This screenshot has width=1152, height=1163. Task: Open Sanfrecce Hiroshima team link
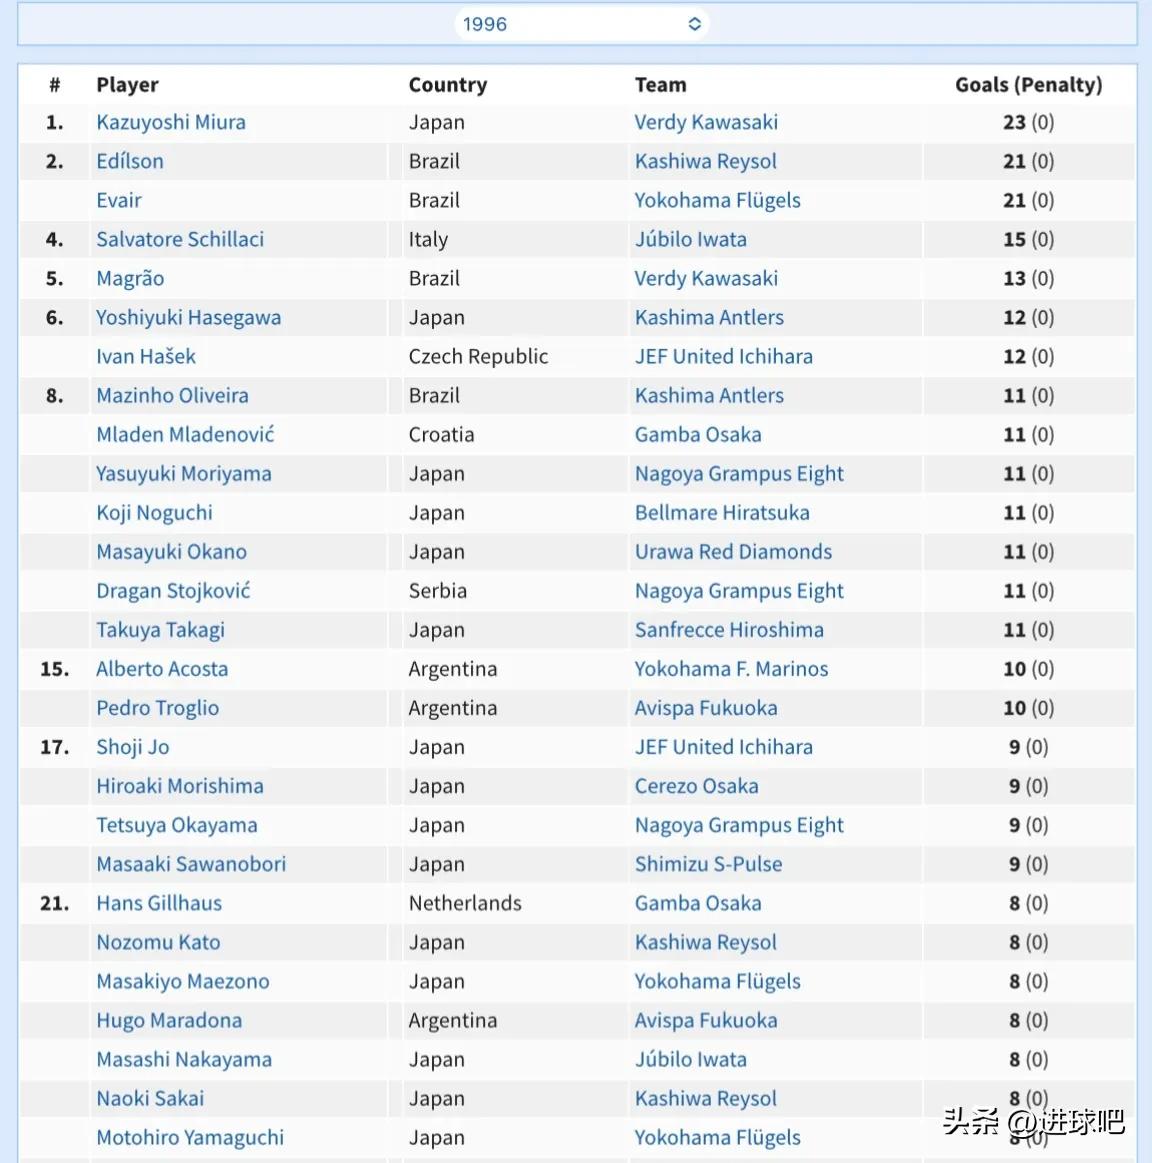click(x=729, y=630)
